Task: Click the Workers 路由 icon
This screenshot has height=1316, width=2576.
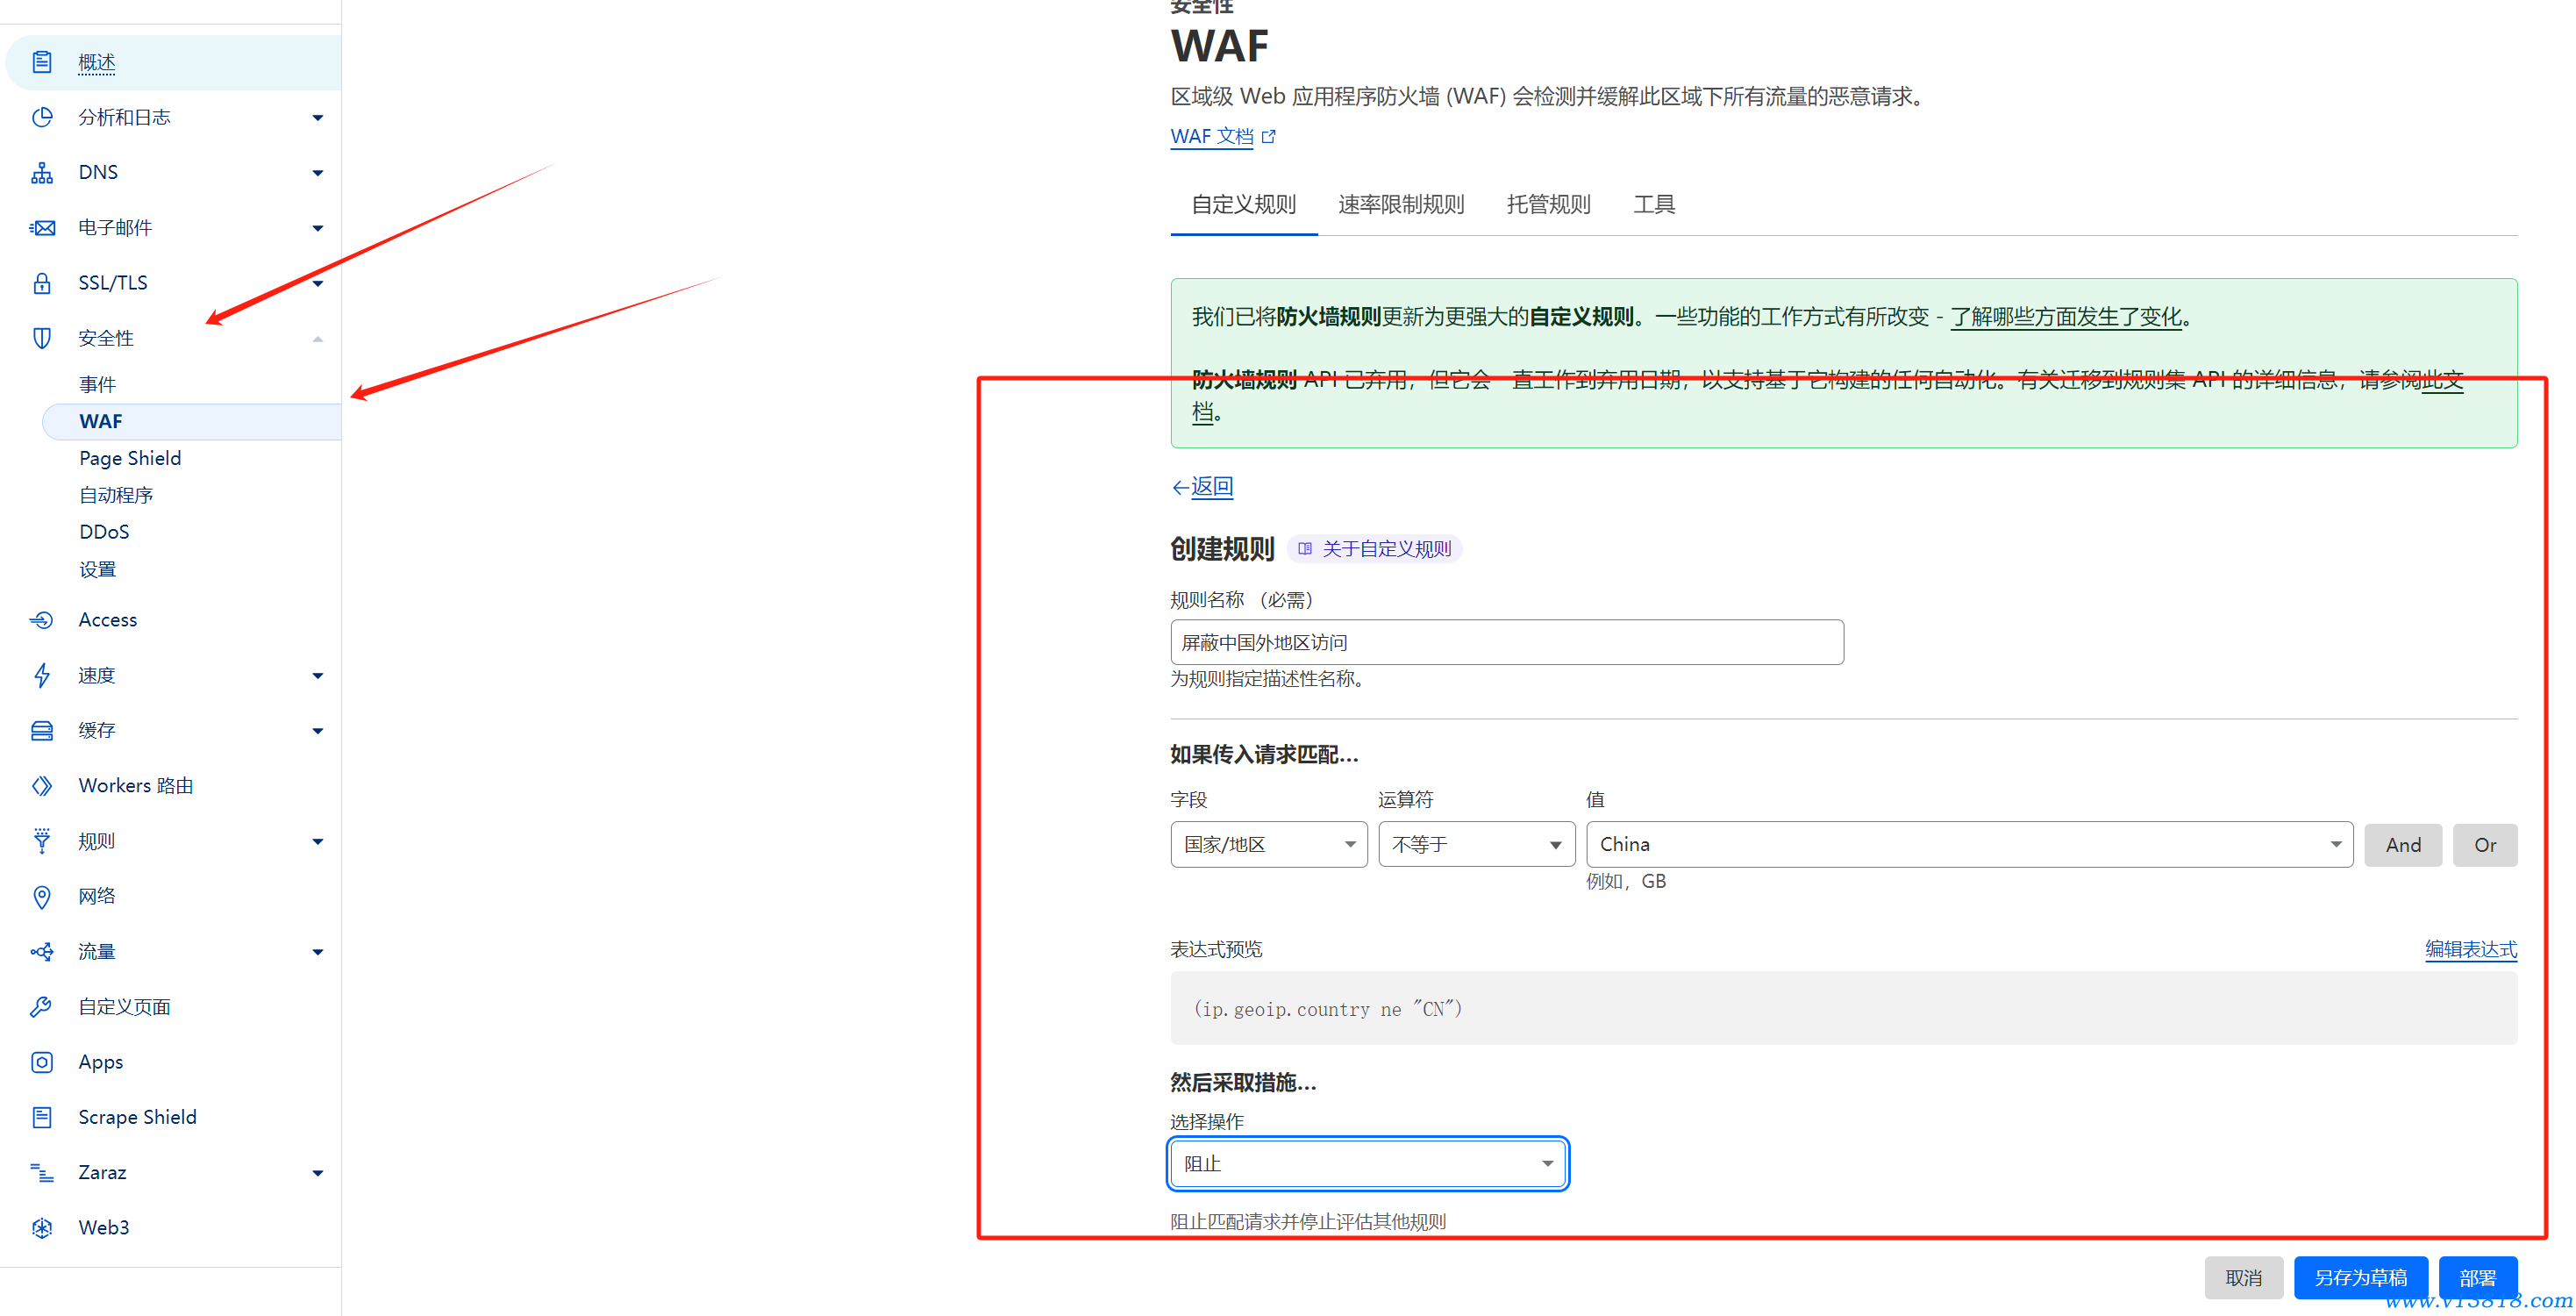Action: 42,786
